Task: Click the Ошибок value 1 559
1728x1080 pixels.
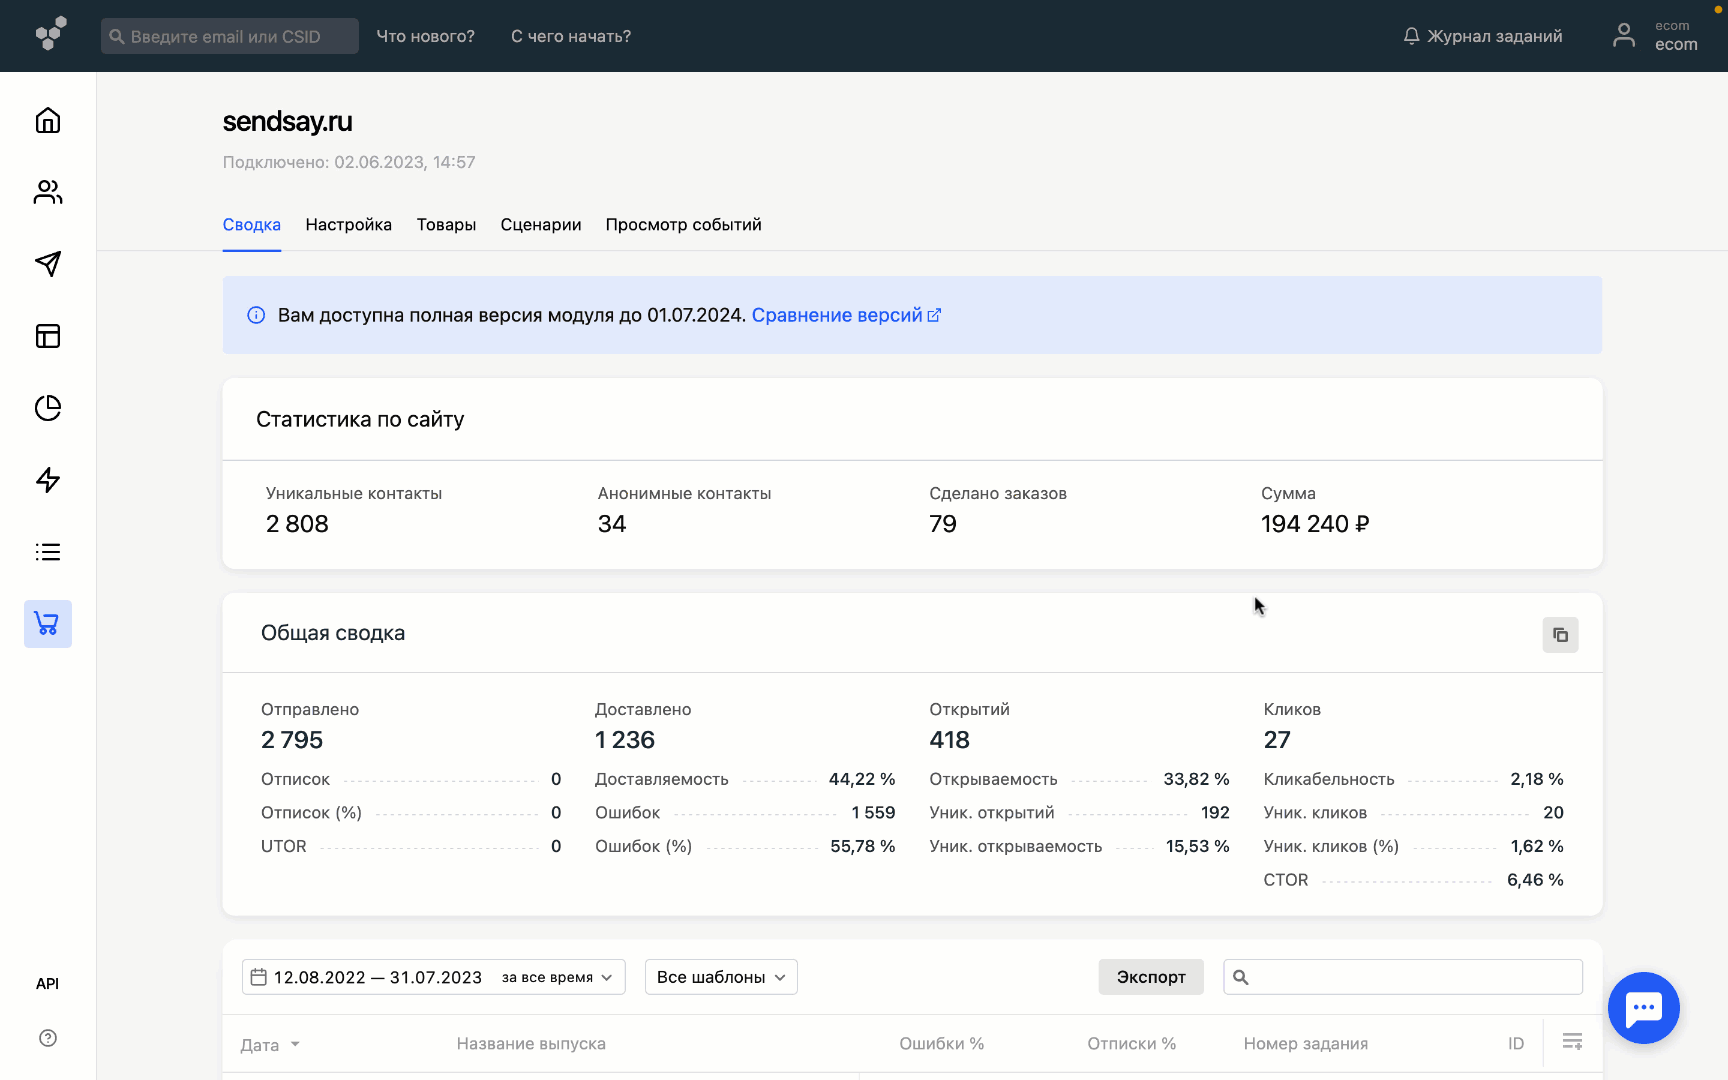Action: pos(873,813)
